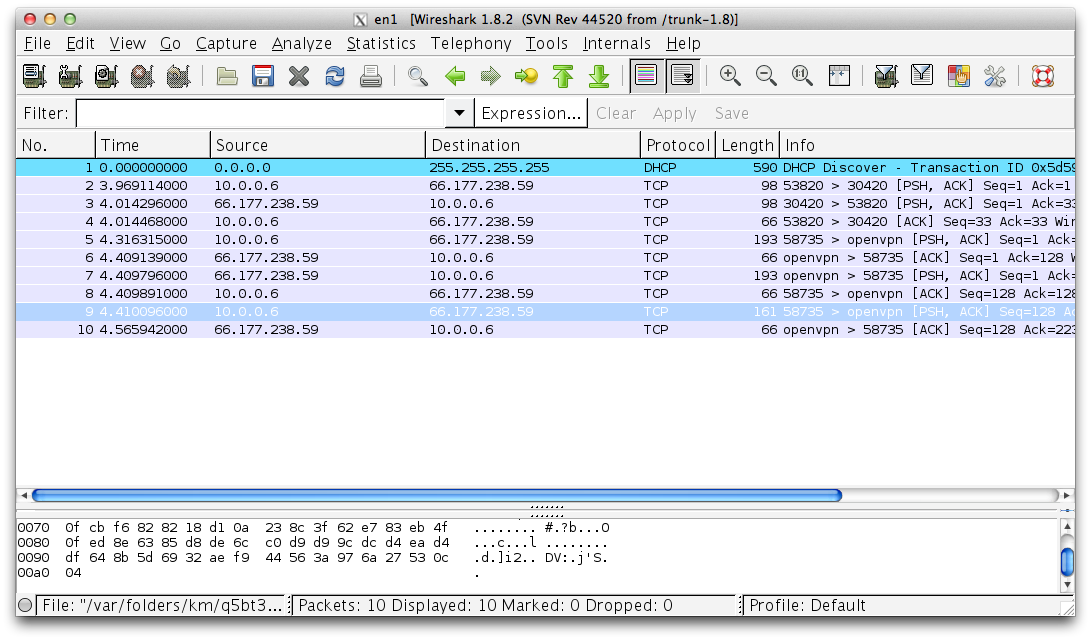Edit coloring rules icon
Image resolution: width=1091 pixels, height=640 pixels.
point(959,76)
